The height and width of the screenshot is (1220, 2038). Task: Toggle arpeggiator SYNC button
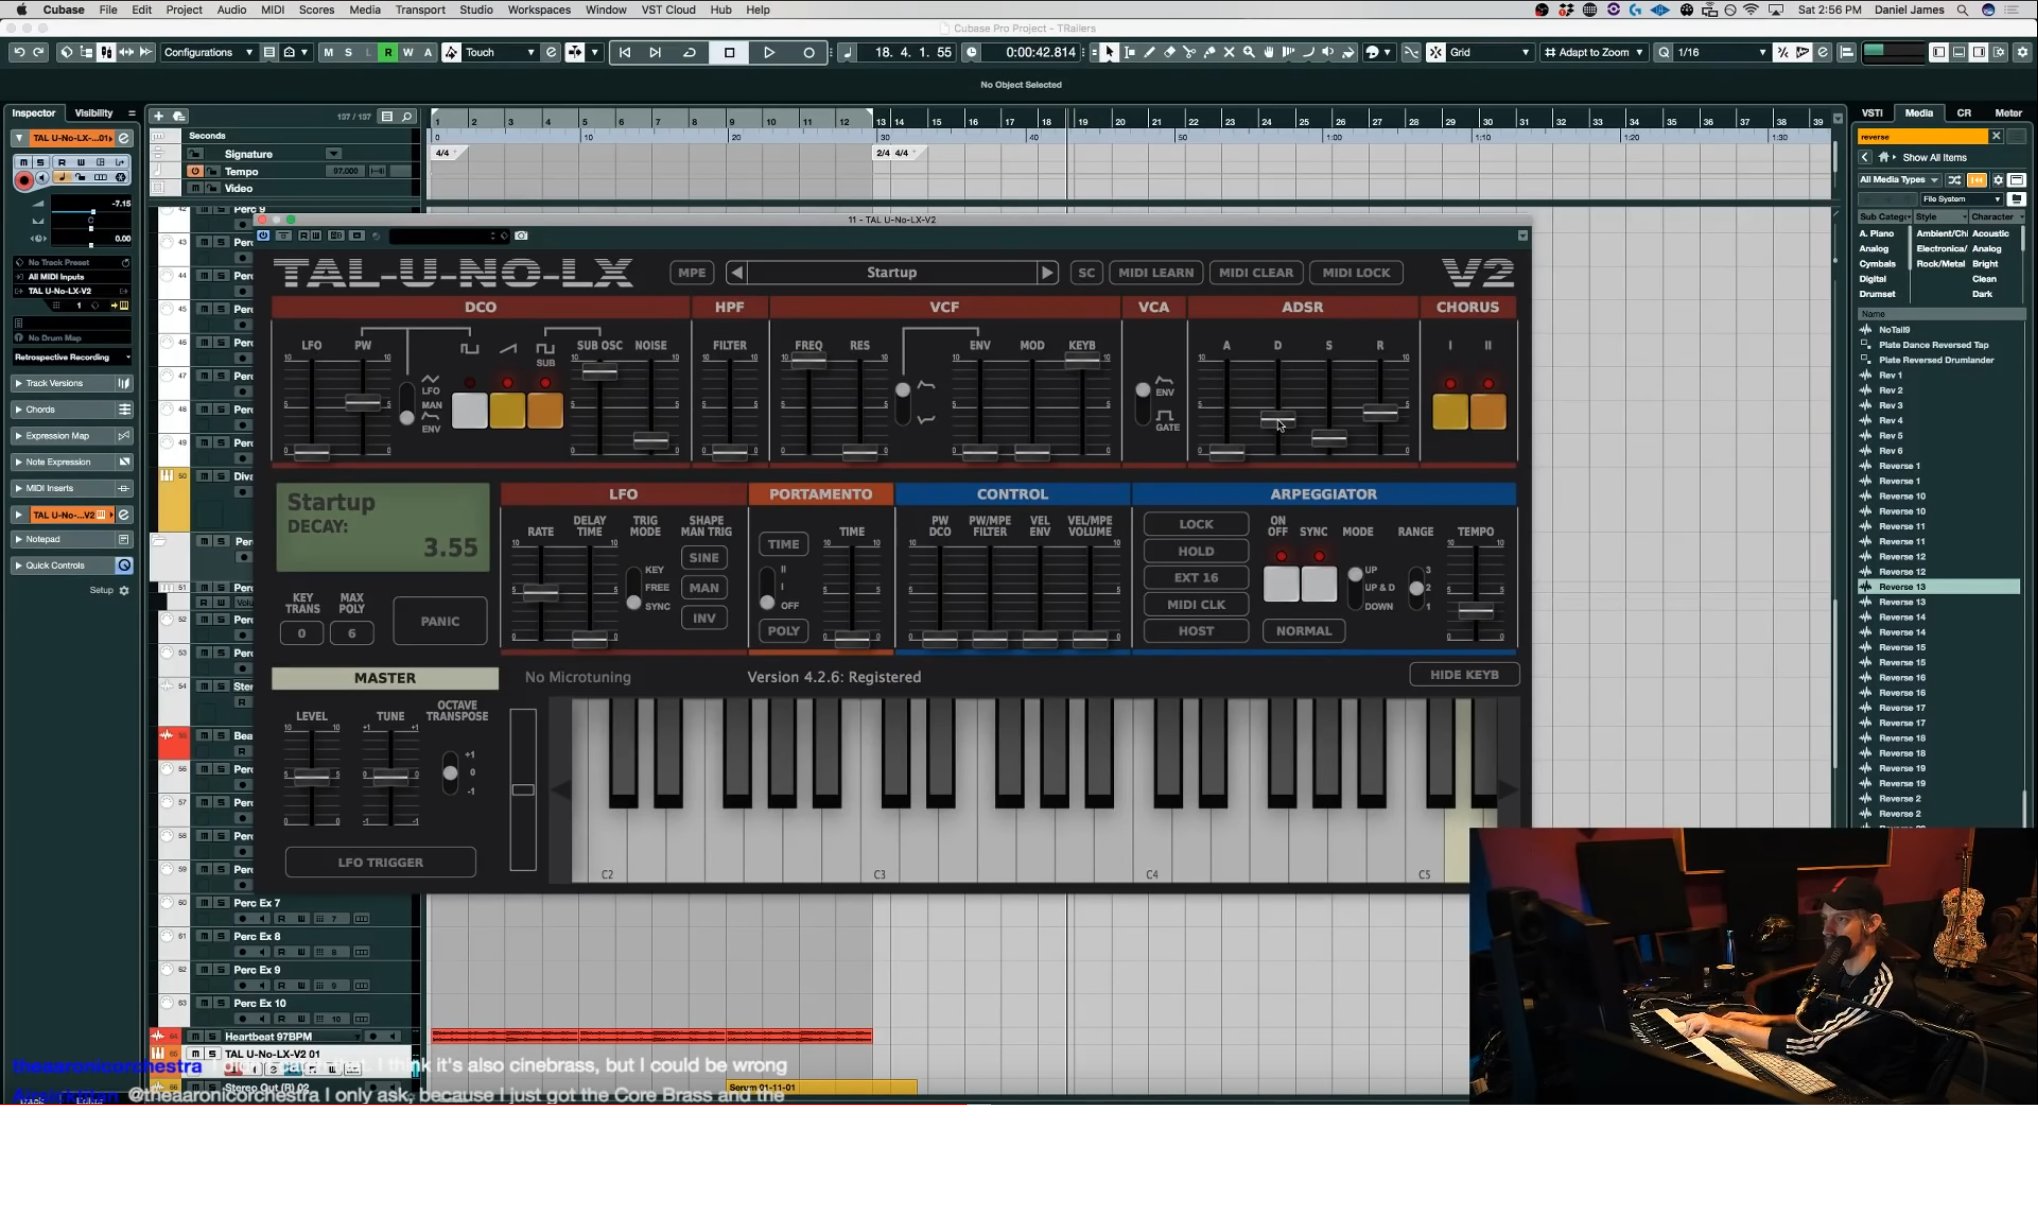(x=1319, y=583)
